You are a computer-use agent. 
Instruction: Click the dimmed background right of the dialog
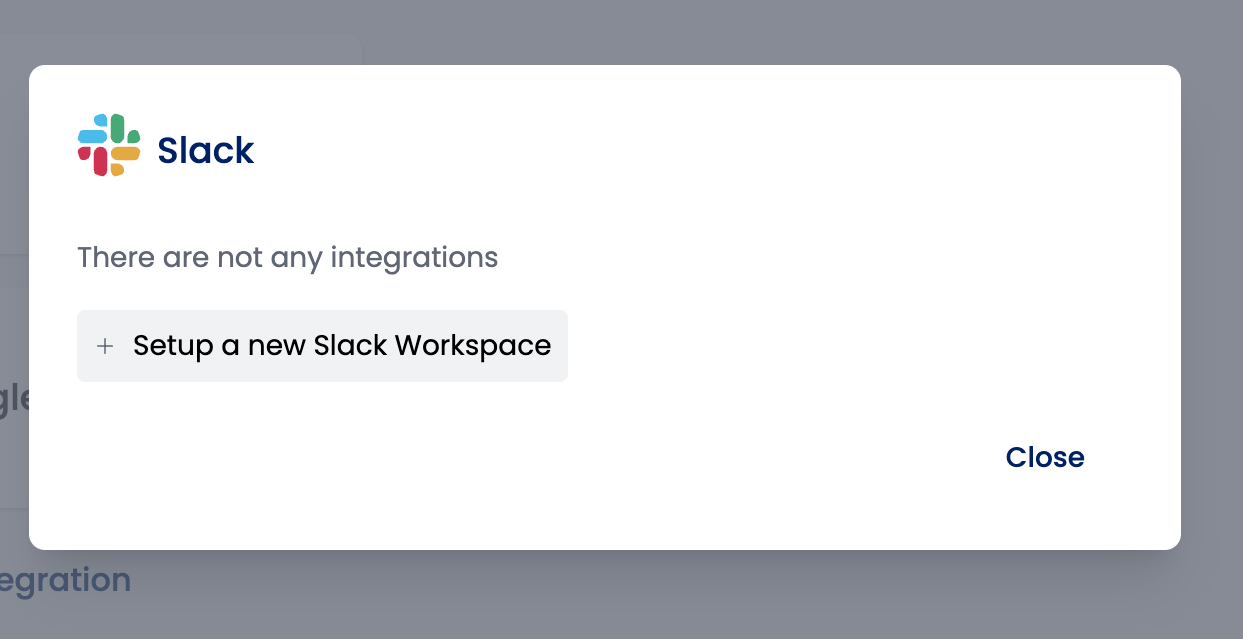click(x=1212, y=300)
